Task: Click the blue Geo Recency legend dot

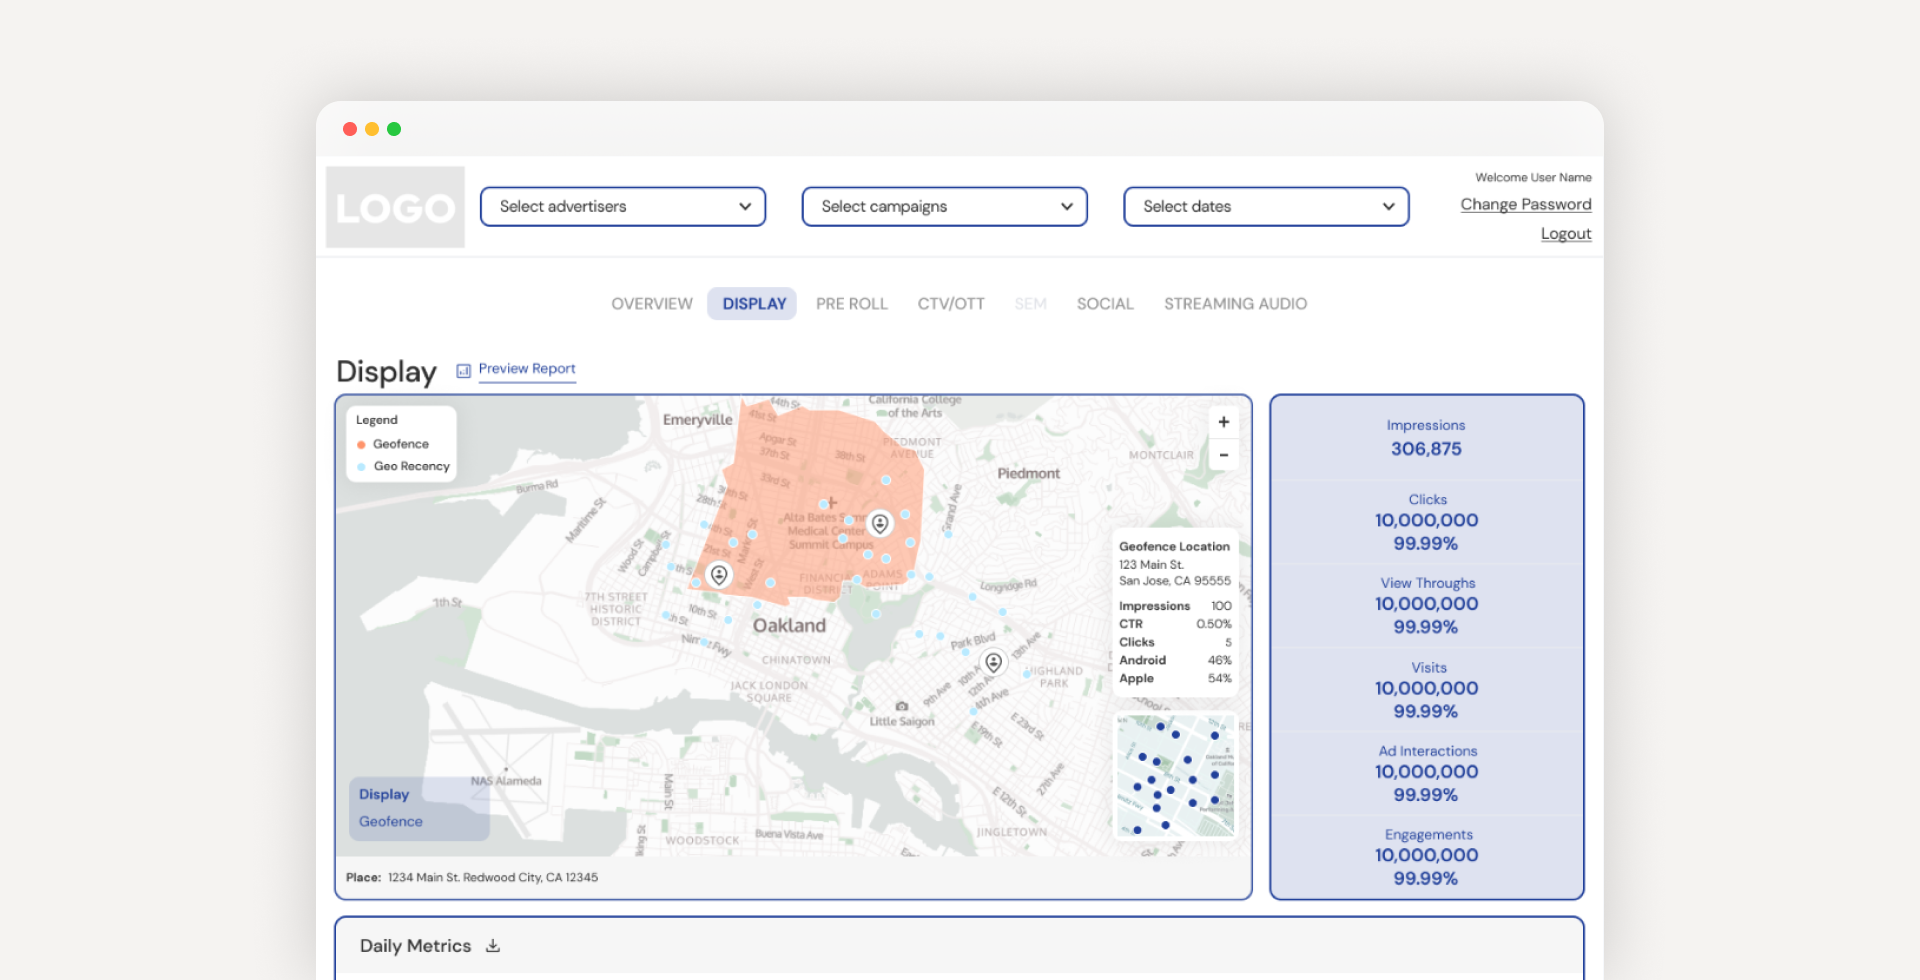Action: (x=361, y=467)
